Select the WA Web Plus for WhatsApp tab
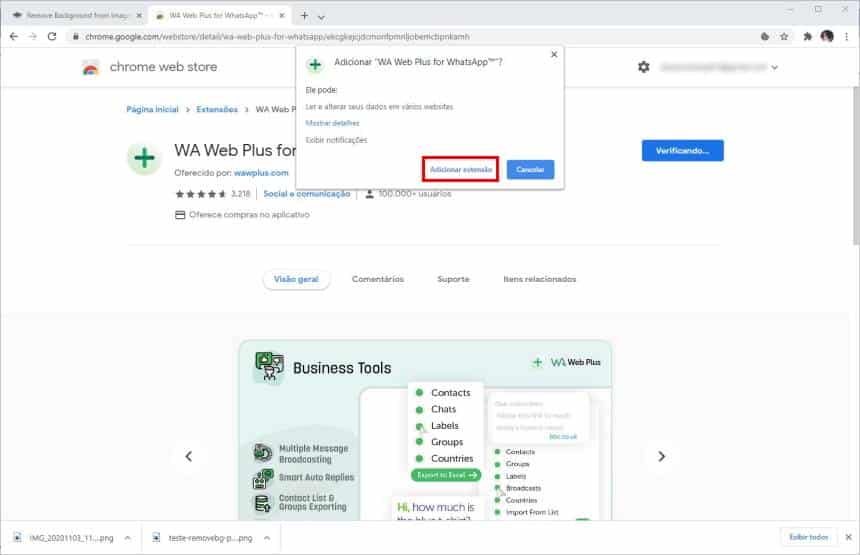The width and height of the screenshot is (860, 555). point(219,15)
